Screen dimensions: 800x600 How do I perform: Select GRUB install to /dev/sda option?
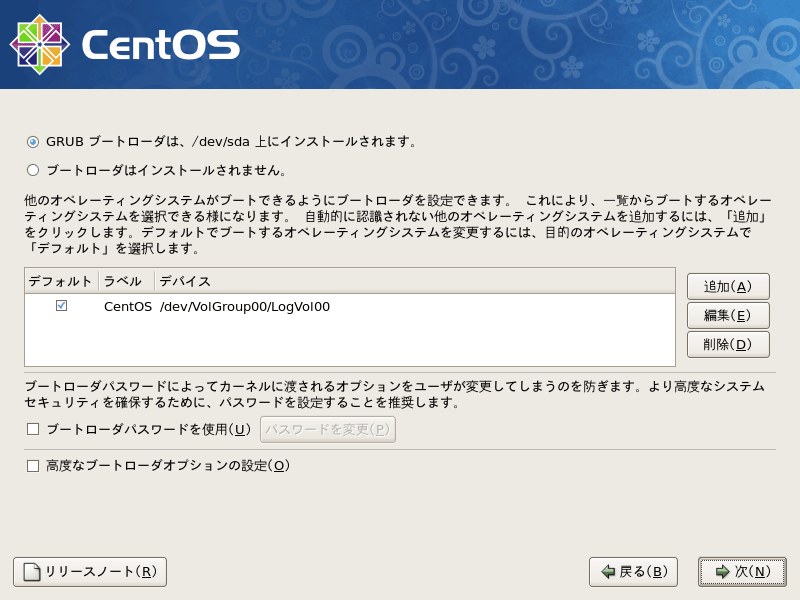pyautogui.click(x=32, y=140)
